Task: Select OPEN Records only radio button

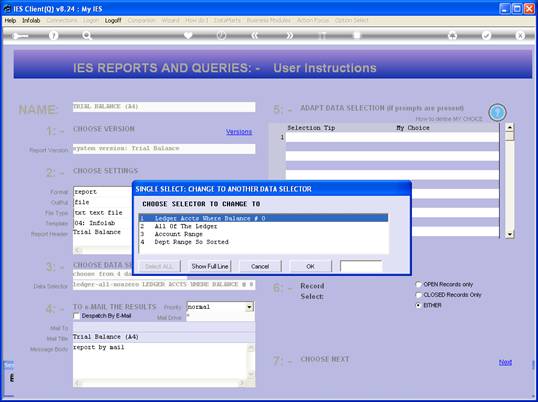Action: click(418, 284)
